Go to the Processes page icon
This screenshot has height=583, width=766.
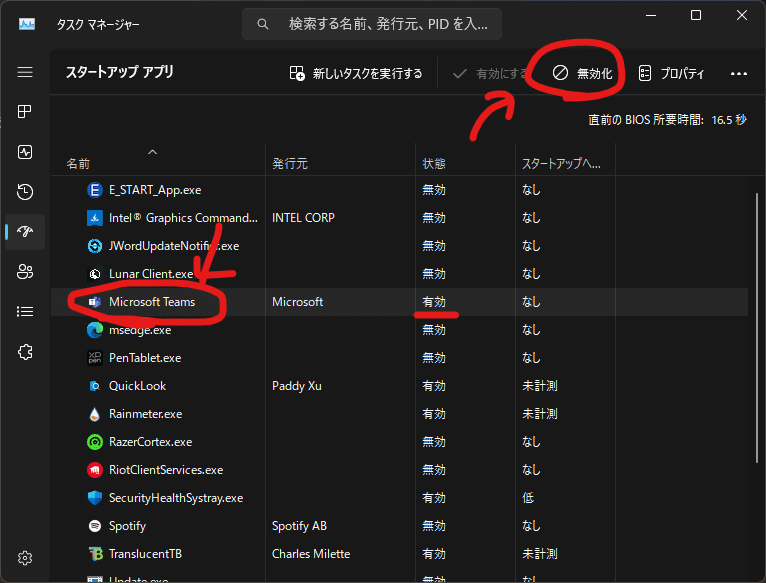[25, 112]
